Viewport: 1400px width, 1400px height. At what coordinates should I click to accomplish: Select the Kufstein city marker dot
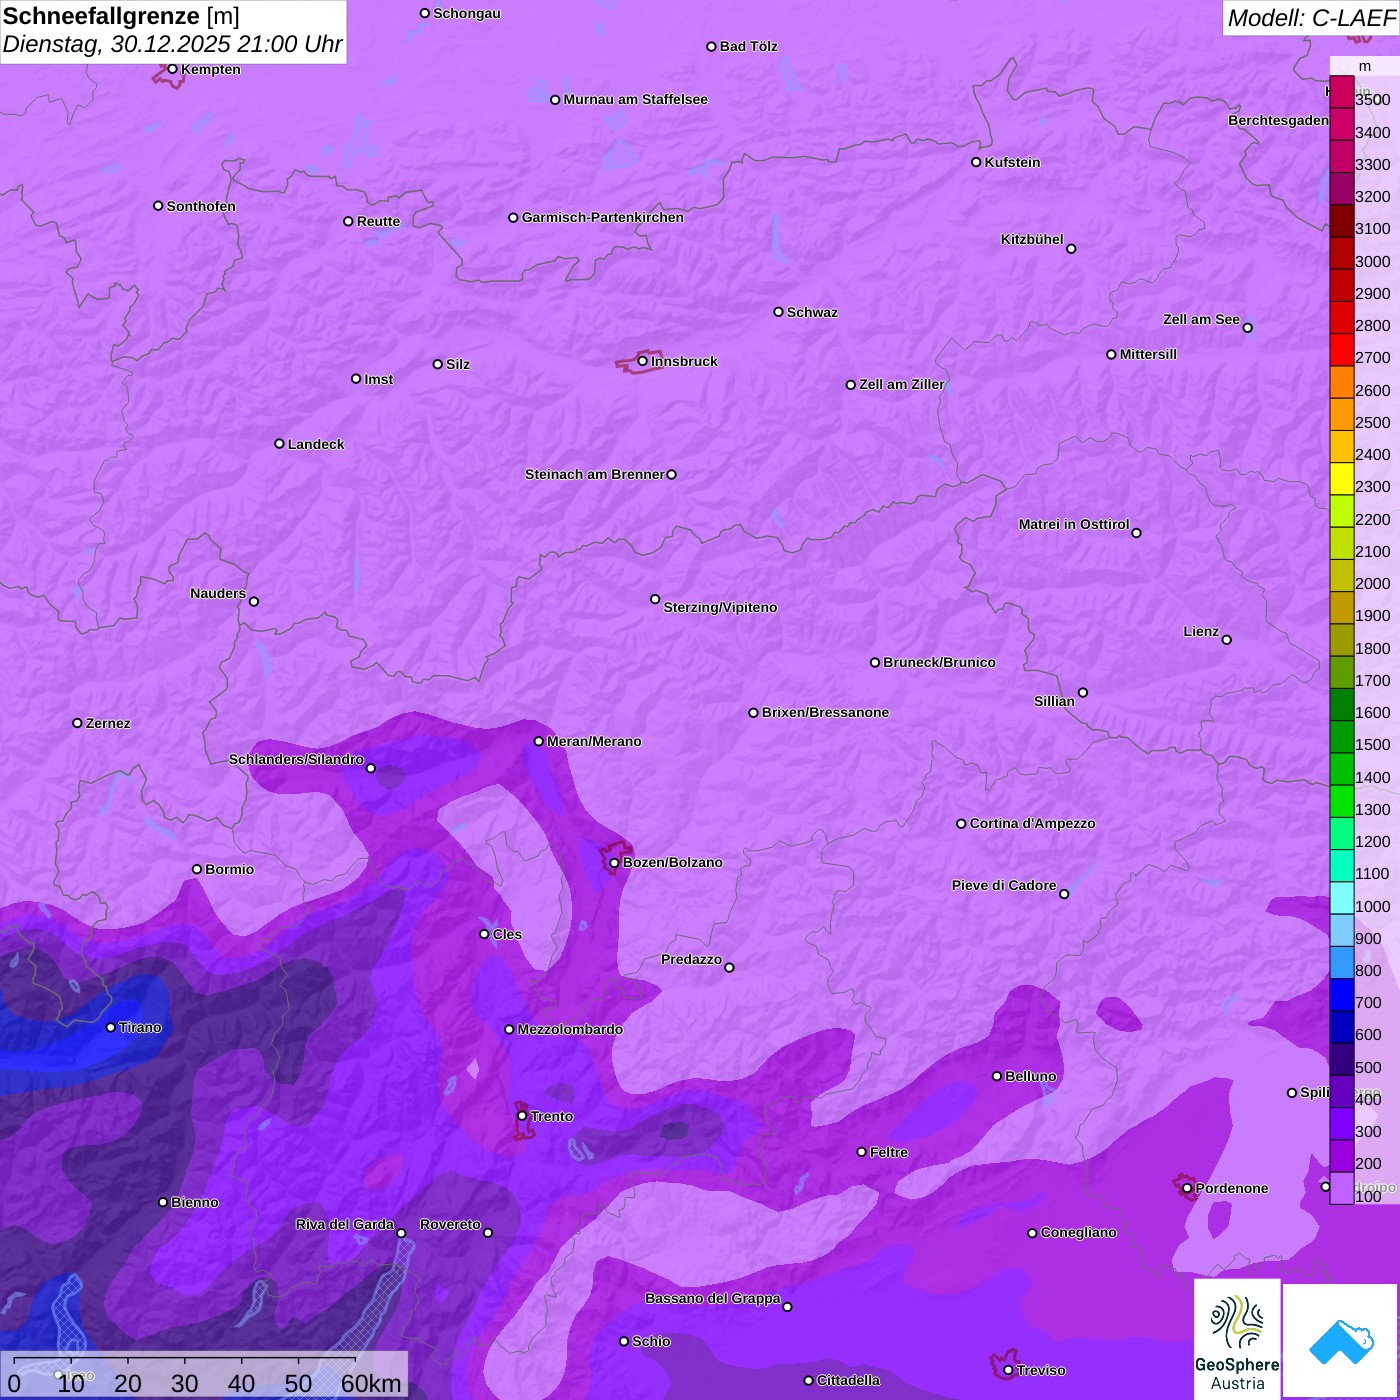(x=976, y=162)
